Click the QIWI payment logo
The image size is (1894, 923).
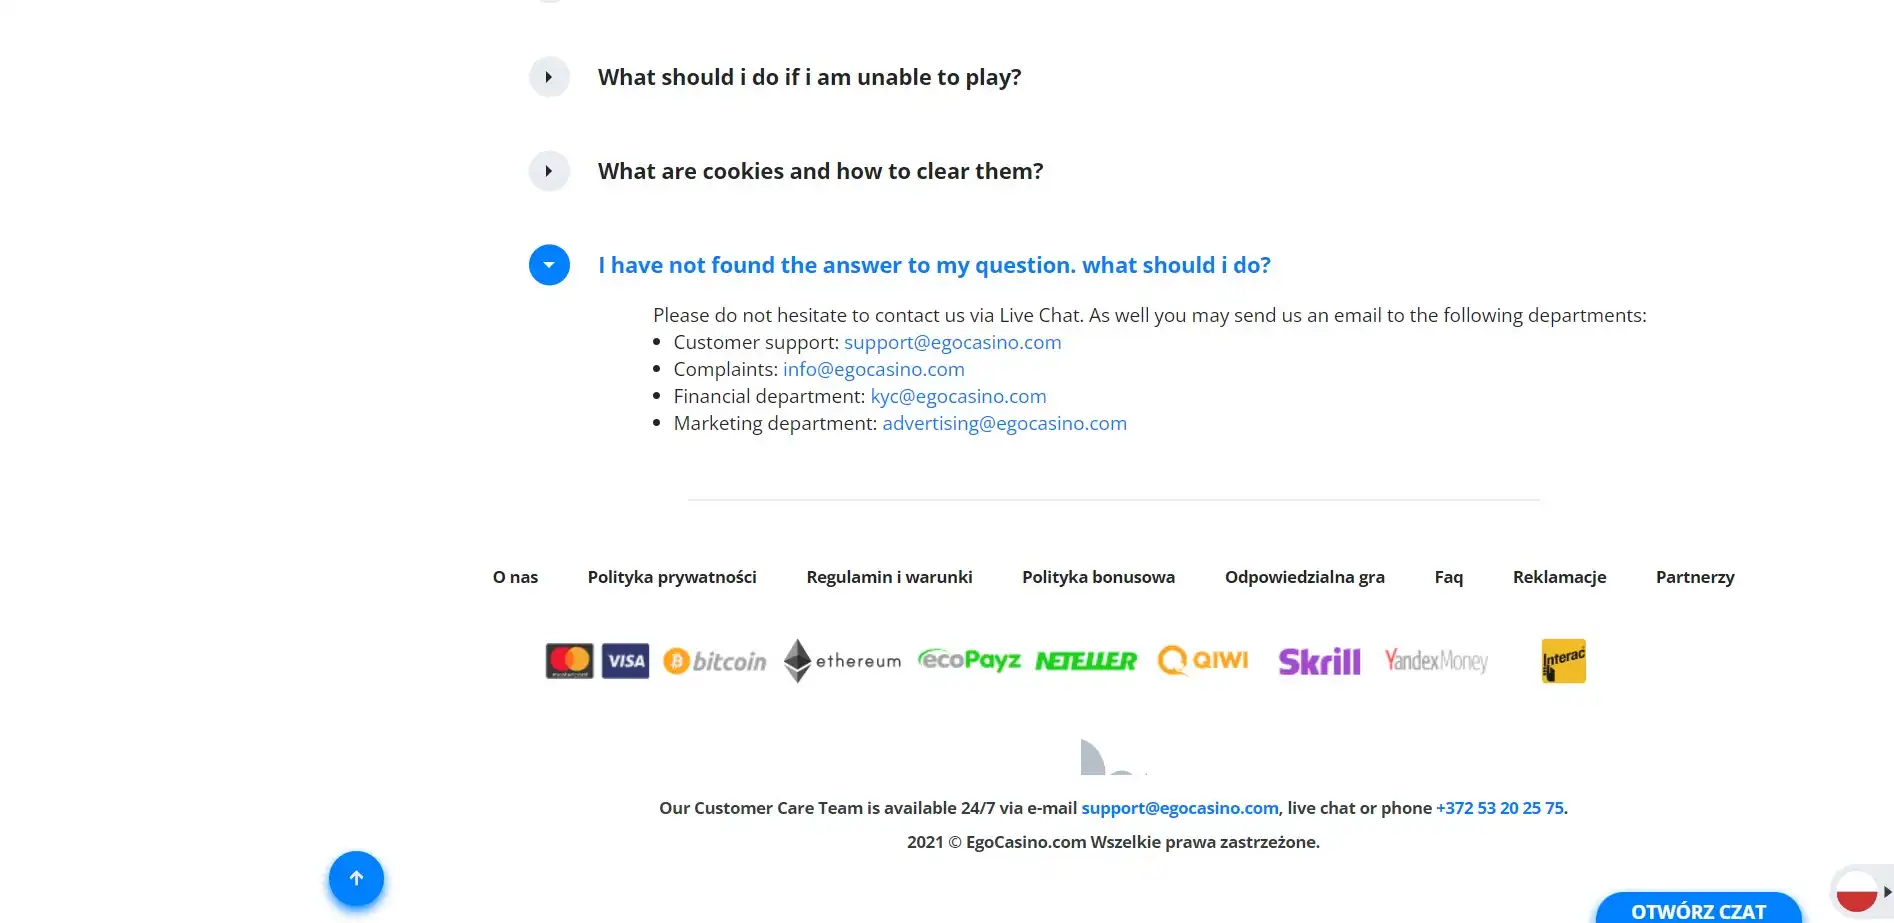click(1203, 660)
